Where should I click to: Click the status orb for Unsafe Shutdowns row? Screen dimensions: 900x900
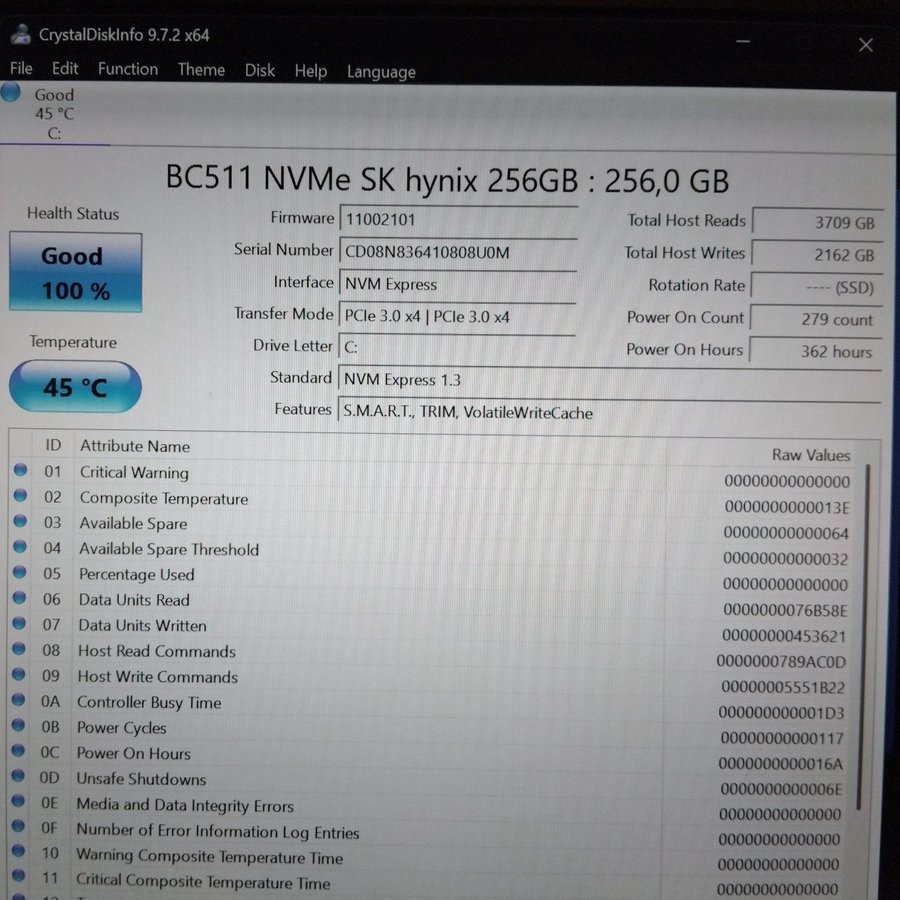pyautogui.click(x=19, y=778)
